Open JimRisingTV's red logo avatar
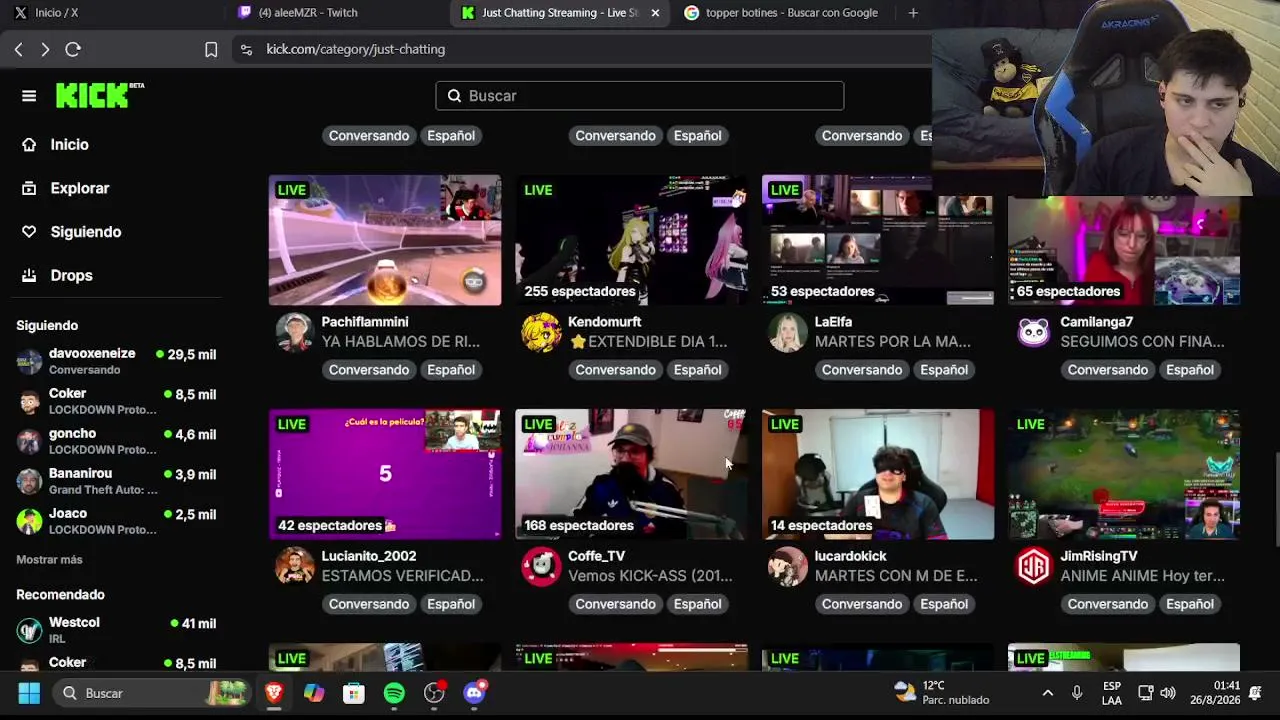 coord(1034,567)
